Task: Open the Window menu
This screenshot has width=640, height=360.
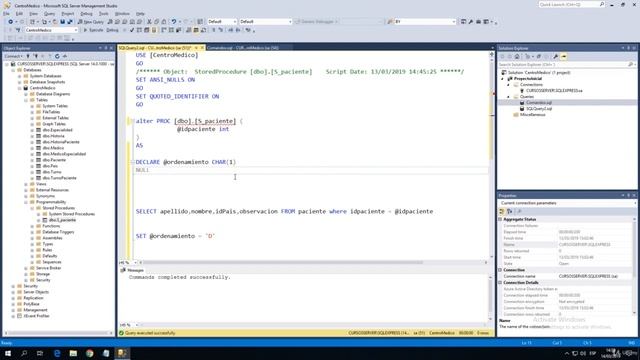Action: 122,13
